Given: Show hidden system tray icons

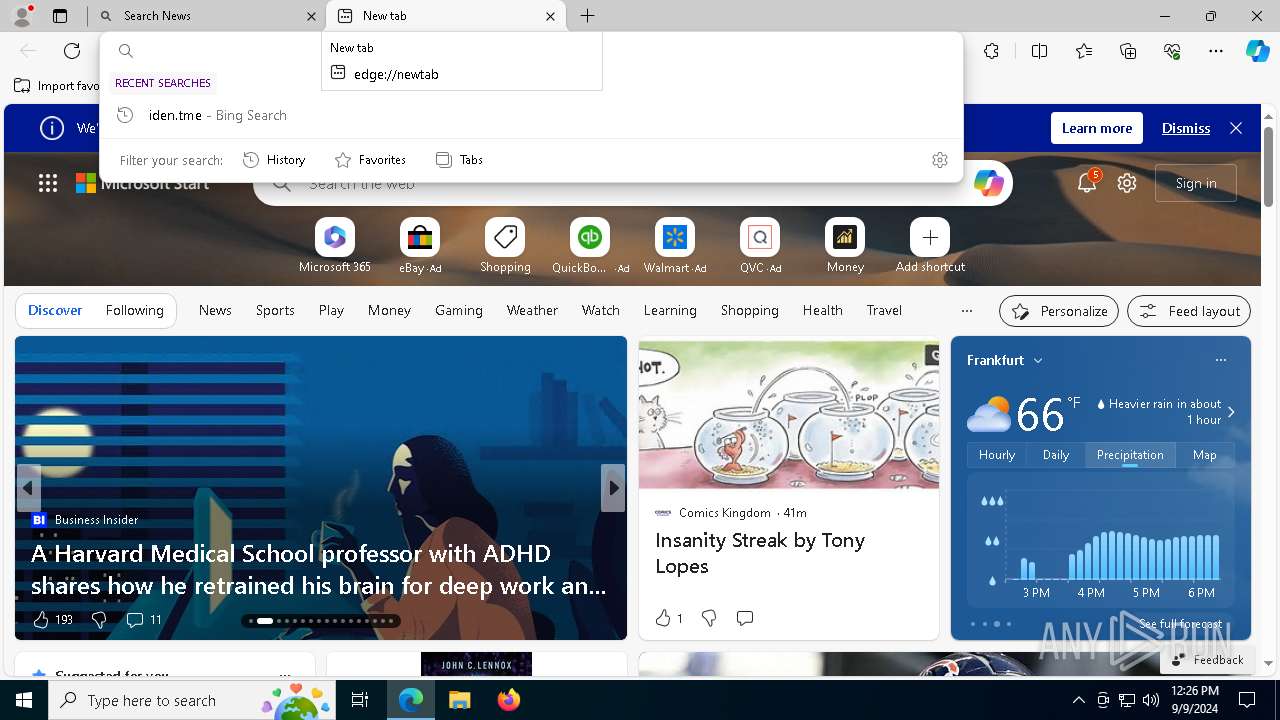Looking at the screenshot, I should point(1078,700).
